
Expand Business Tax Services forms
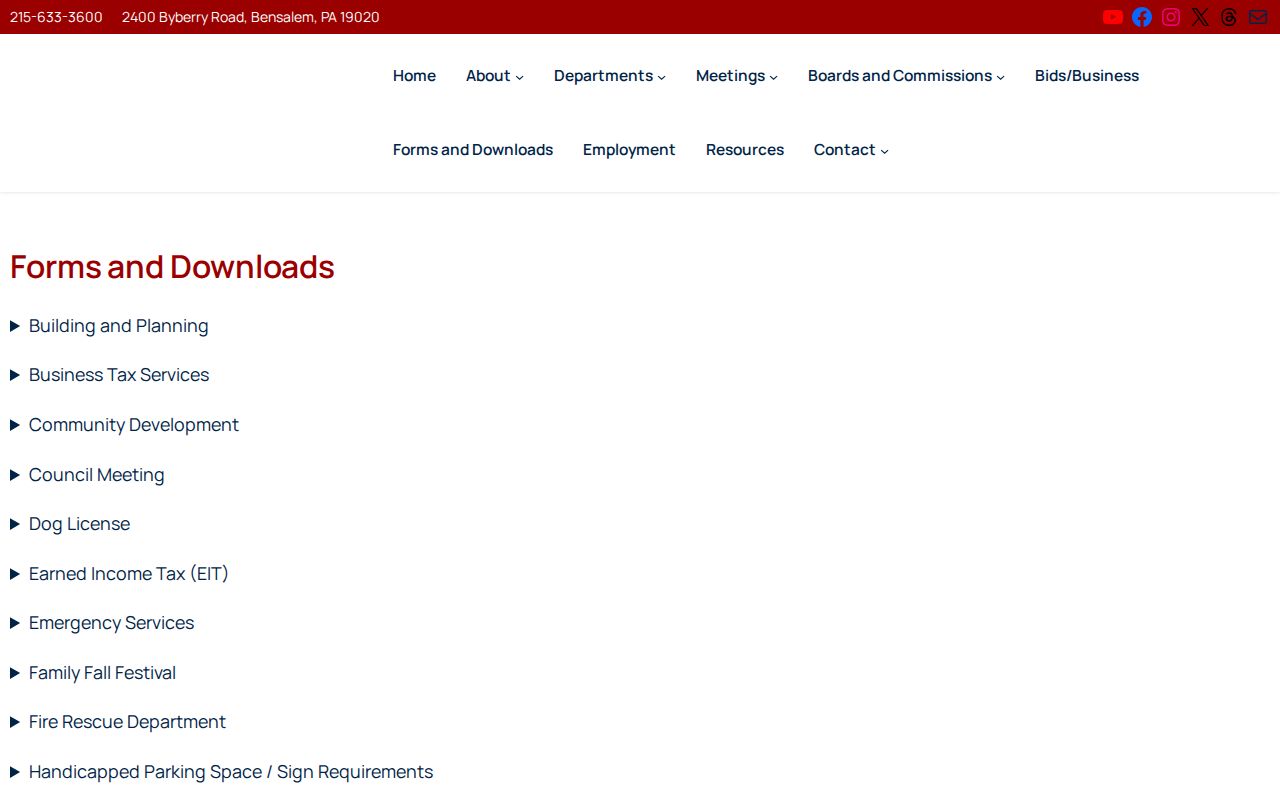pos(110,375)
